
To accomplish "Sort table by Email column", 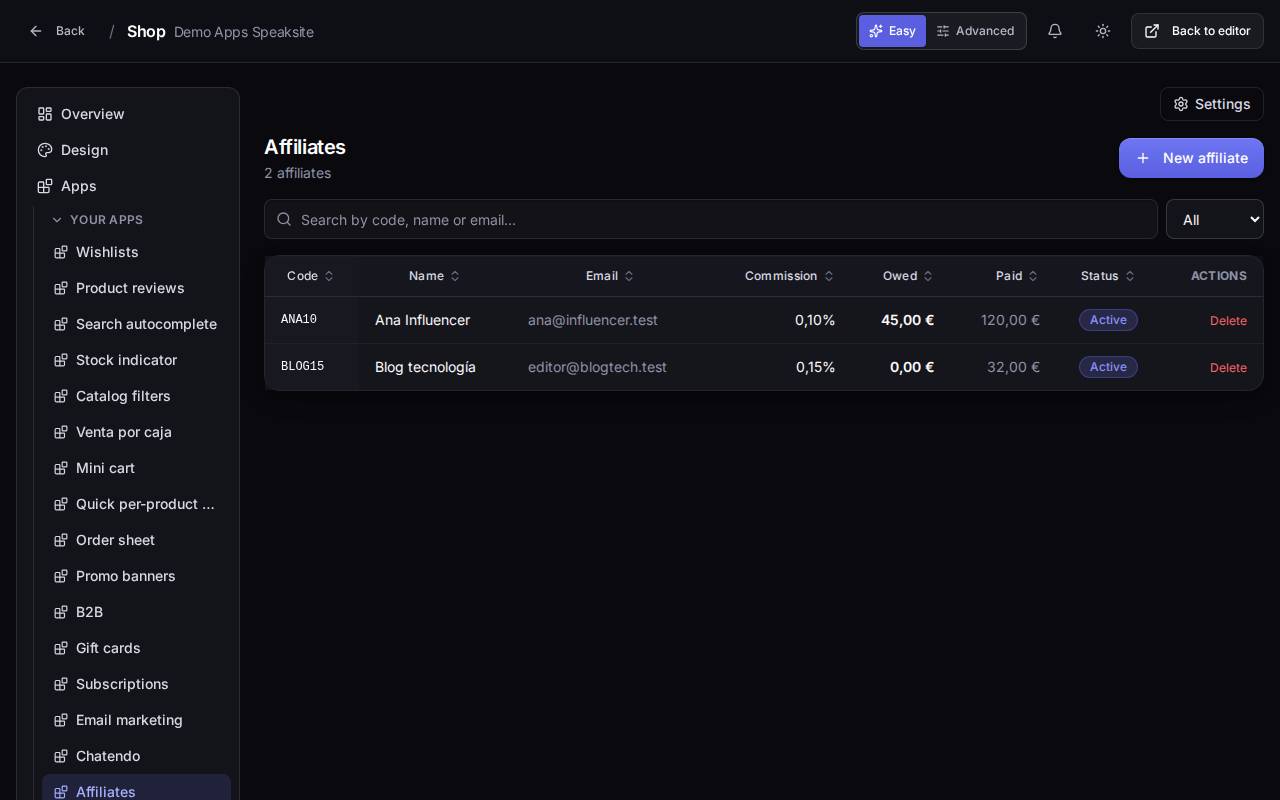I will click(x=610, y=276).
